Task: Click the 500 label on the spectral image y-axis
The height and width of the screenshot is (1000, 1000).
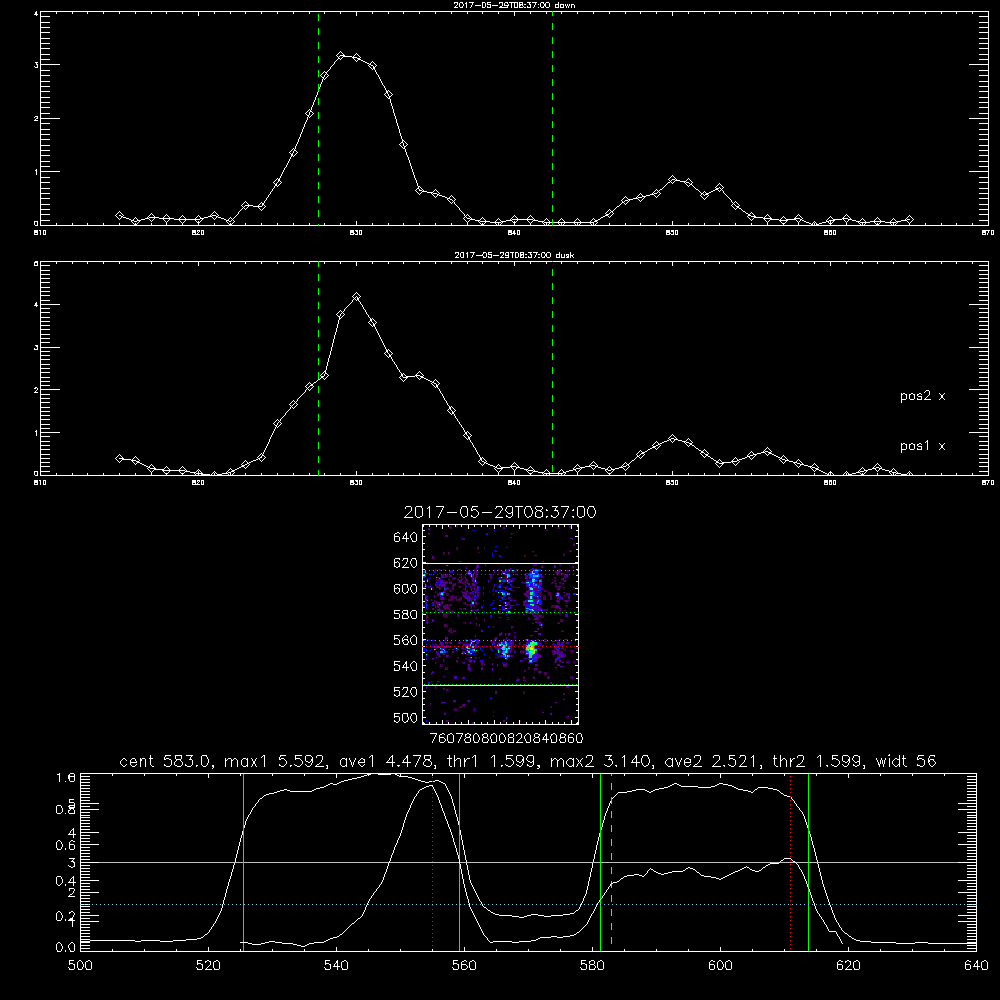Action: 405,717
